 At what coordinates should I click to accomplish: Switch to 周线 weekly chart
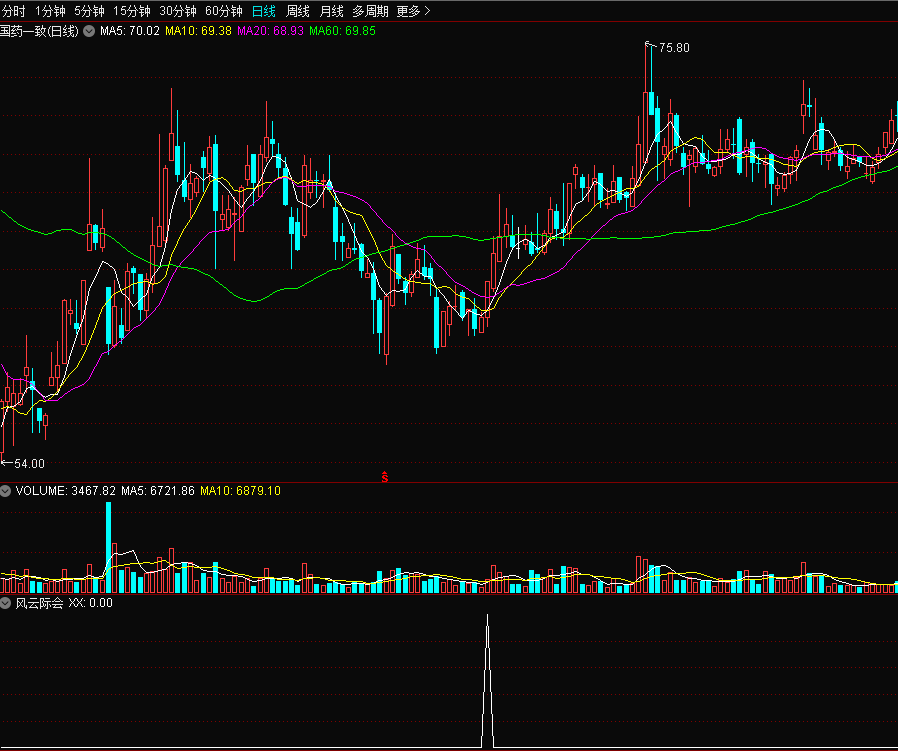pyautogui.click(x=298, y=11)
